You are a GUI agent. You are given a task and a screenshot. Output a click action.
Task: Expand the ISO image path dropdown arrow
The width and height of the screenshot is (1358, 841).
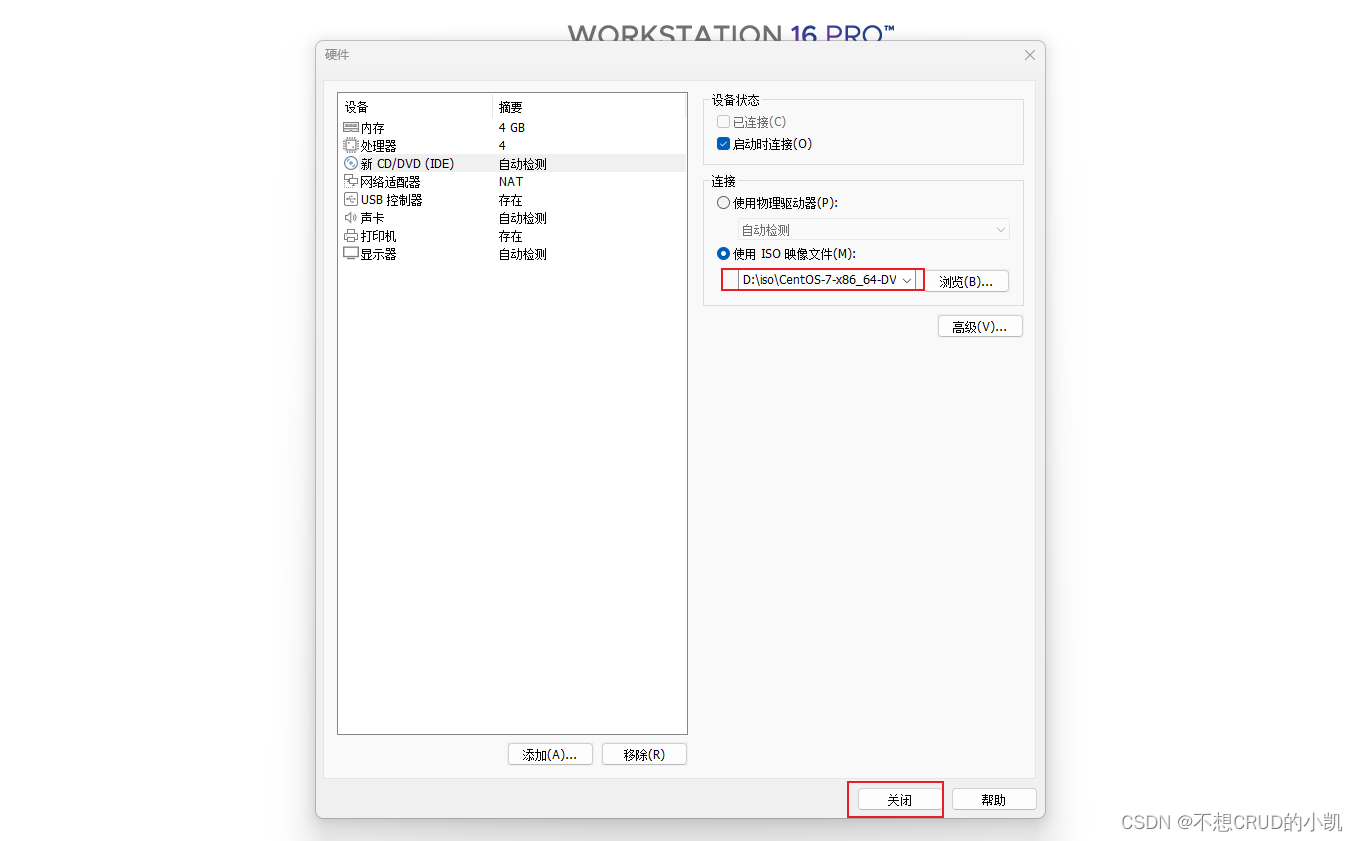pyautogui.click(x=907, y=281)
